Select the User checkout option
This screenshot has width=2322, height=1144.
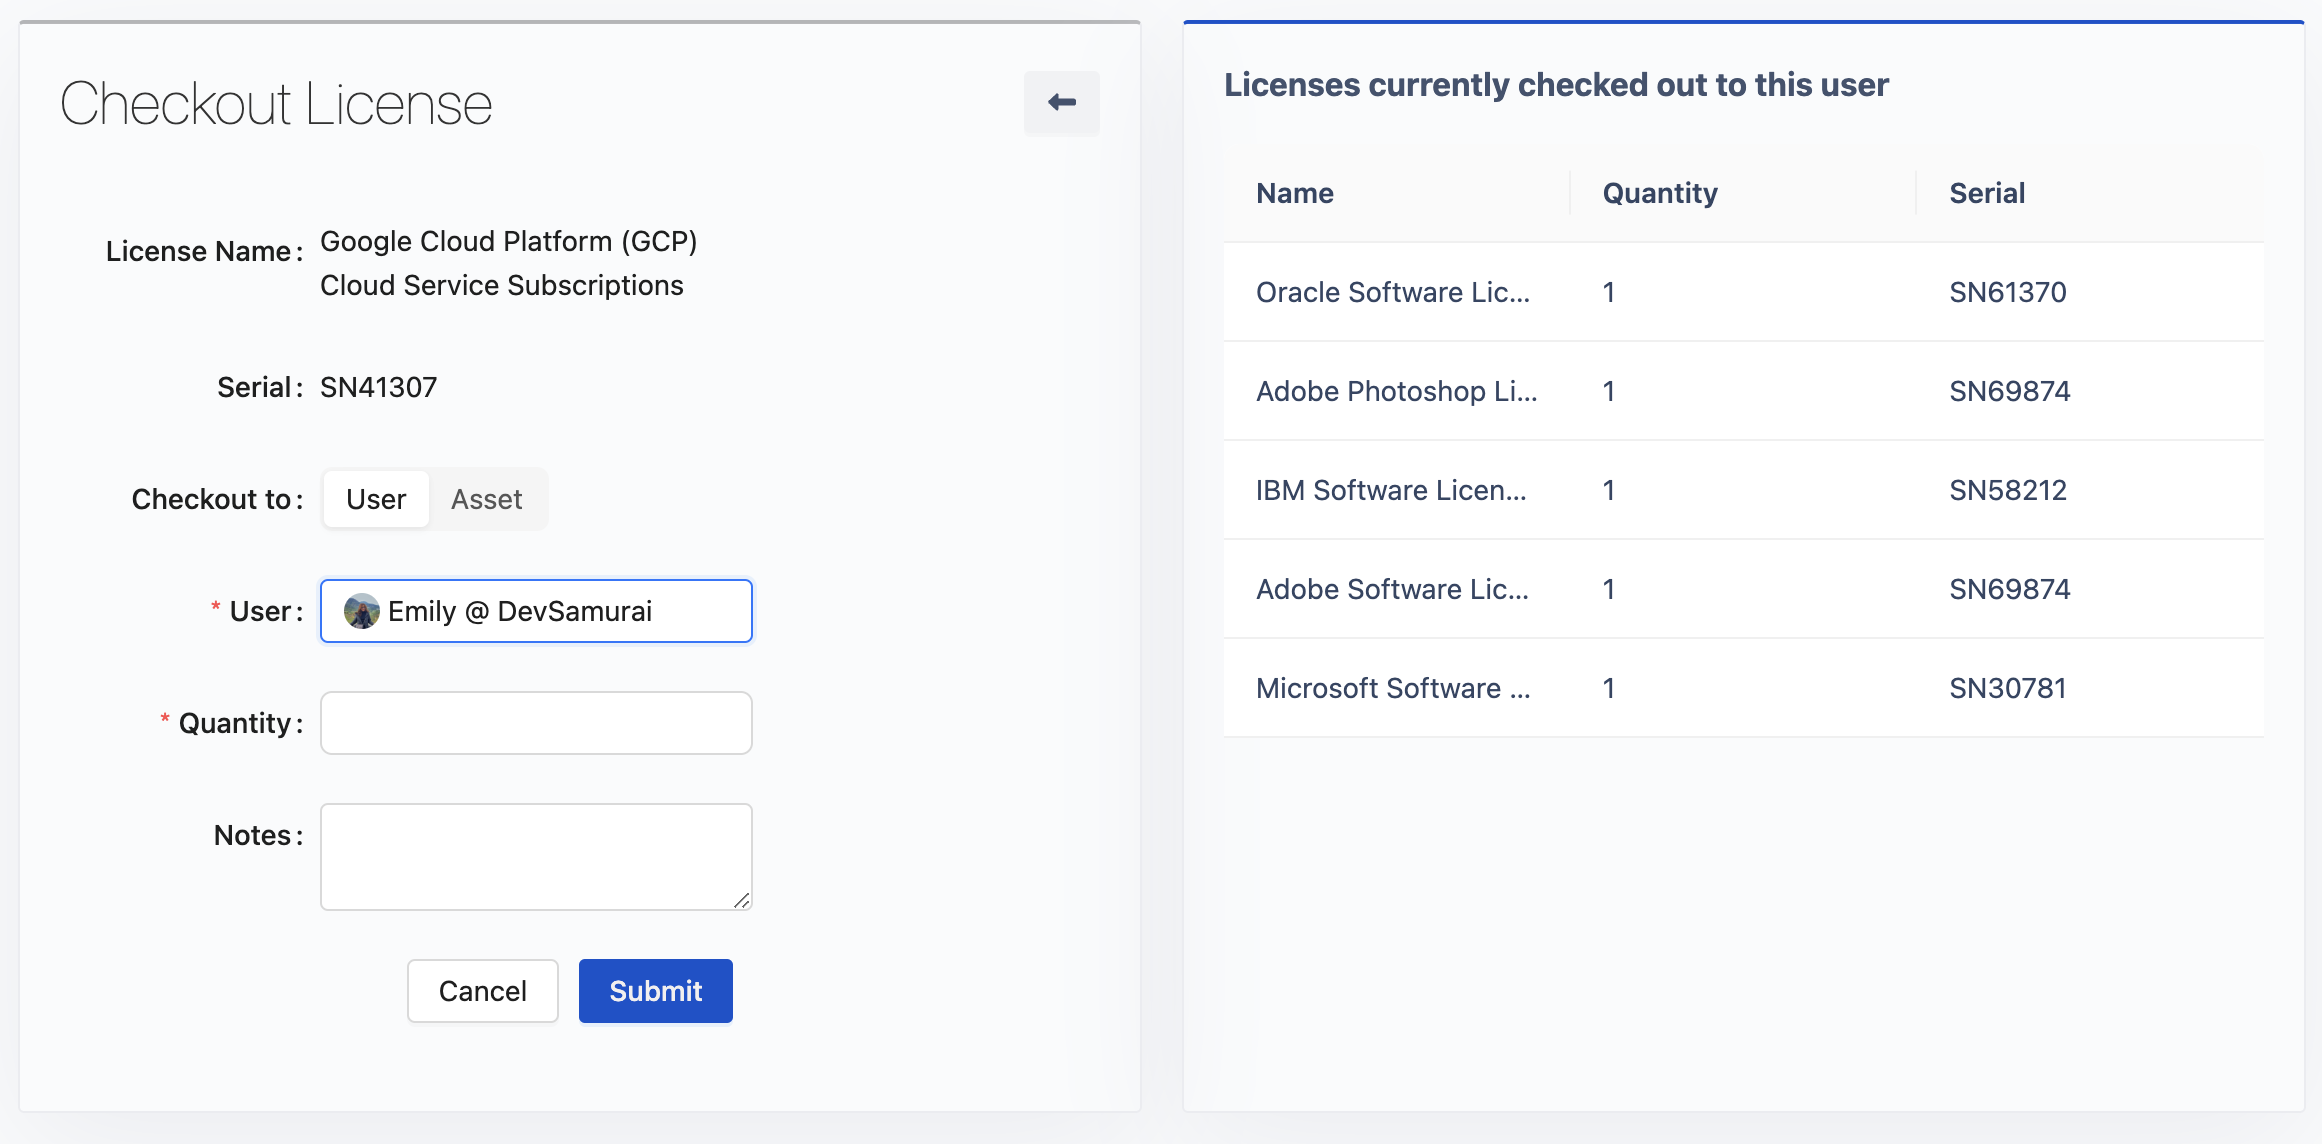click(376, 499)
